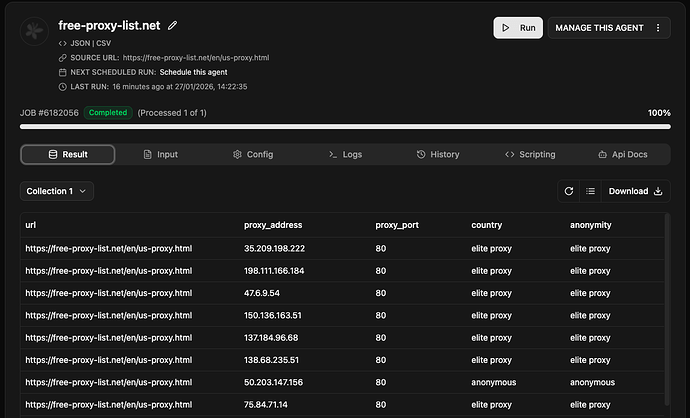Click JOB #6182056 label

click(x=49, y=113)
